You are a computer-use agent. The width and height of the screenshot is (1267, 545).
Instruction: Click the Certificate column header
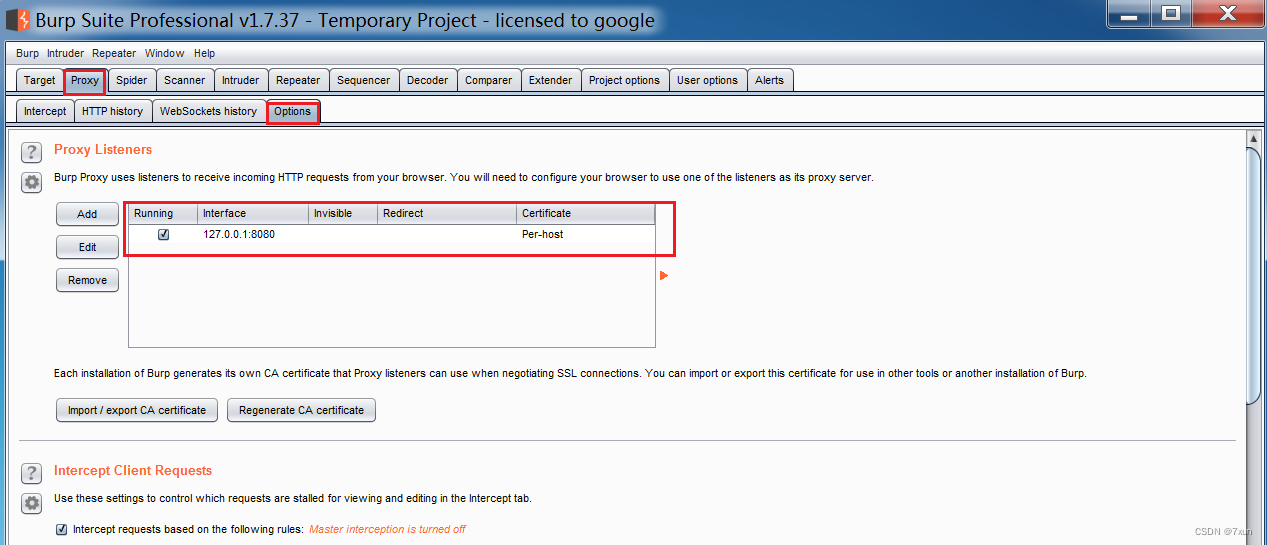[x=586, y=213]
